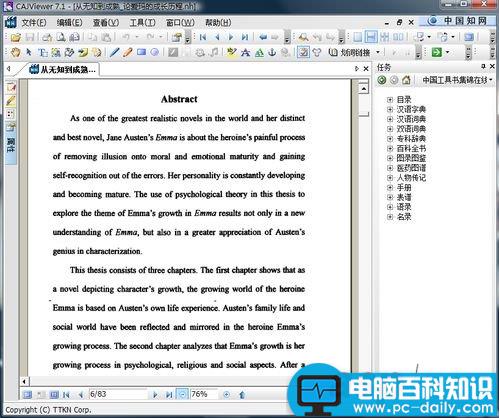Go to last page using top toolbar
This screenshot has height=418, width=499.
coord(245,37)
